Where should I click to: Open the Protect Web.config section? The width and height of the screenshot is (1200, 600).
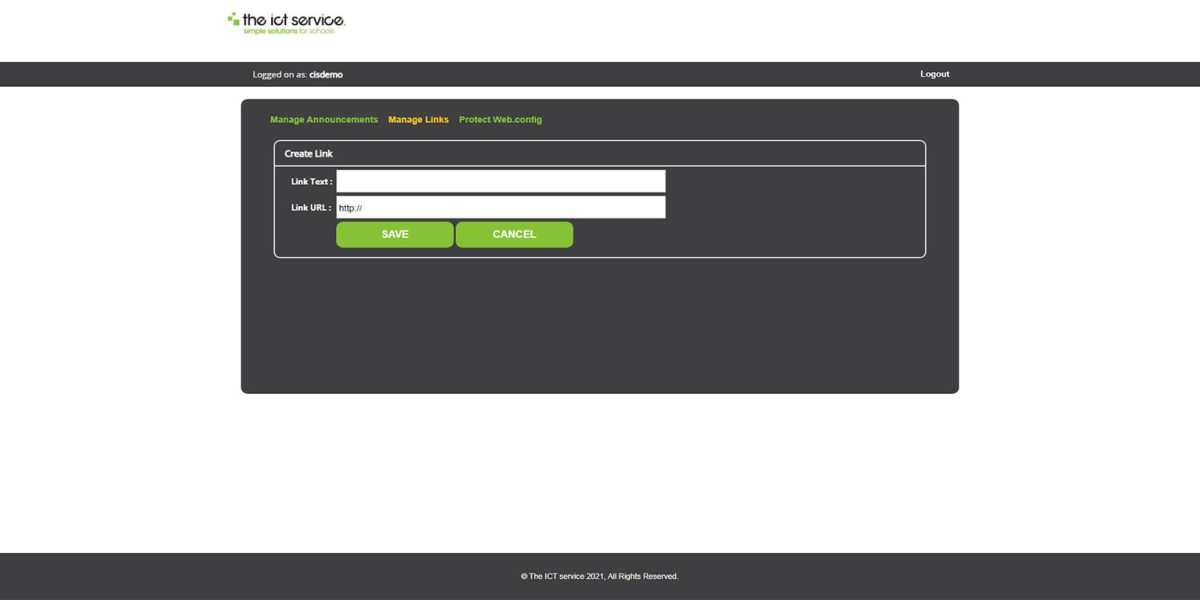[x=500, y=119]
